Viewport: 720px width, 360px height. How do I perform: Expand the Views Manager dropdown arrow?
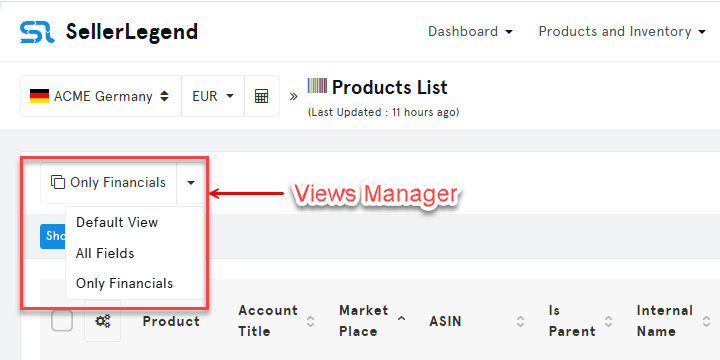pyautogui.click(x=191, y=183)
